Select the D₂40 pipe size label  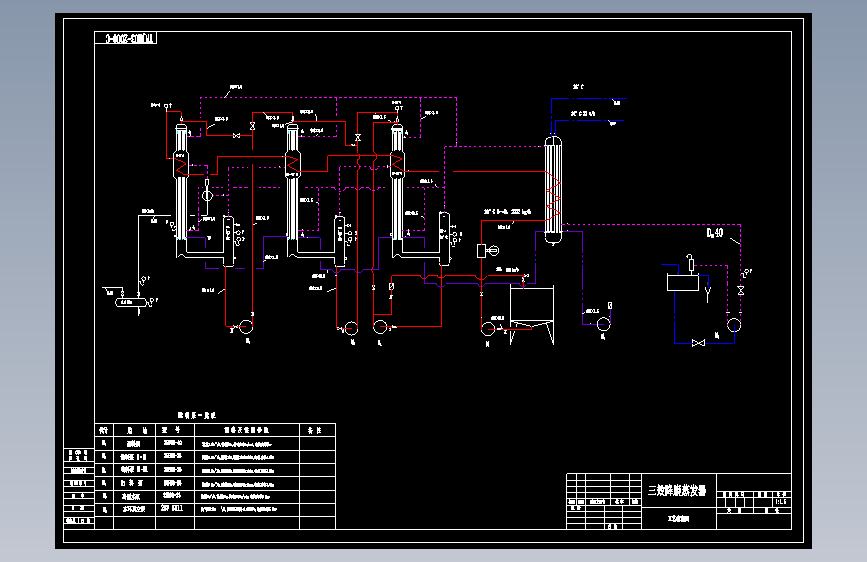(715, 233)
